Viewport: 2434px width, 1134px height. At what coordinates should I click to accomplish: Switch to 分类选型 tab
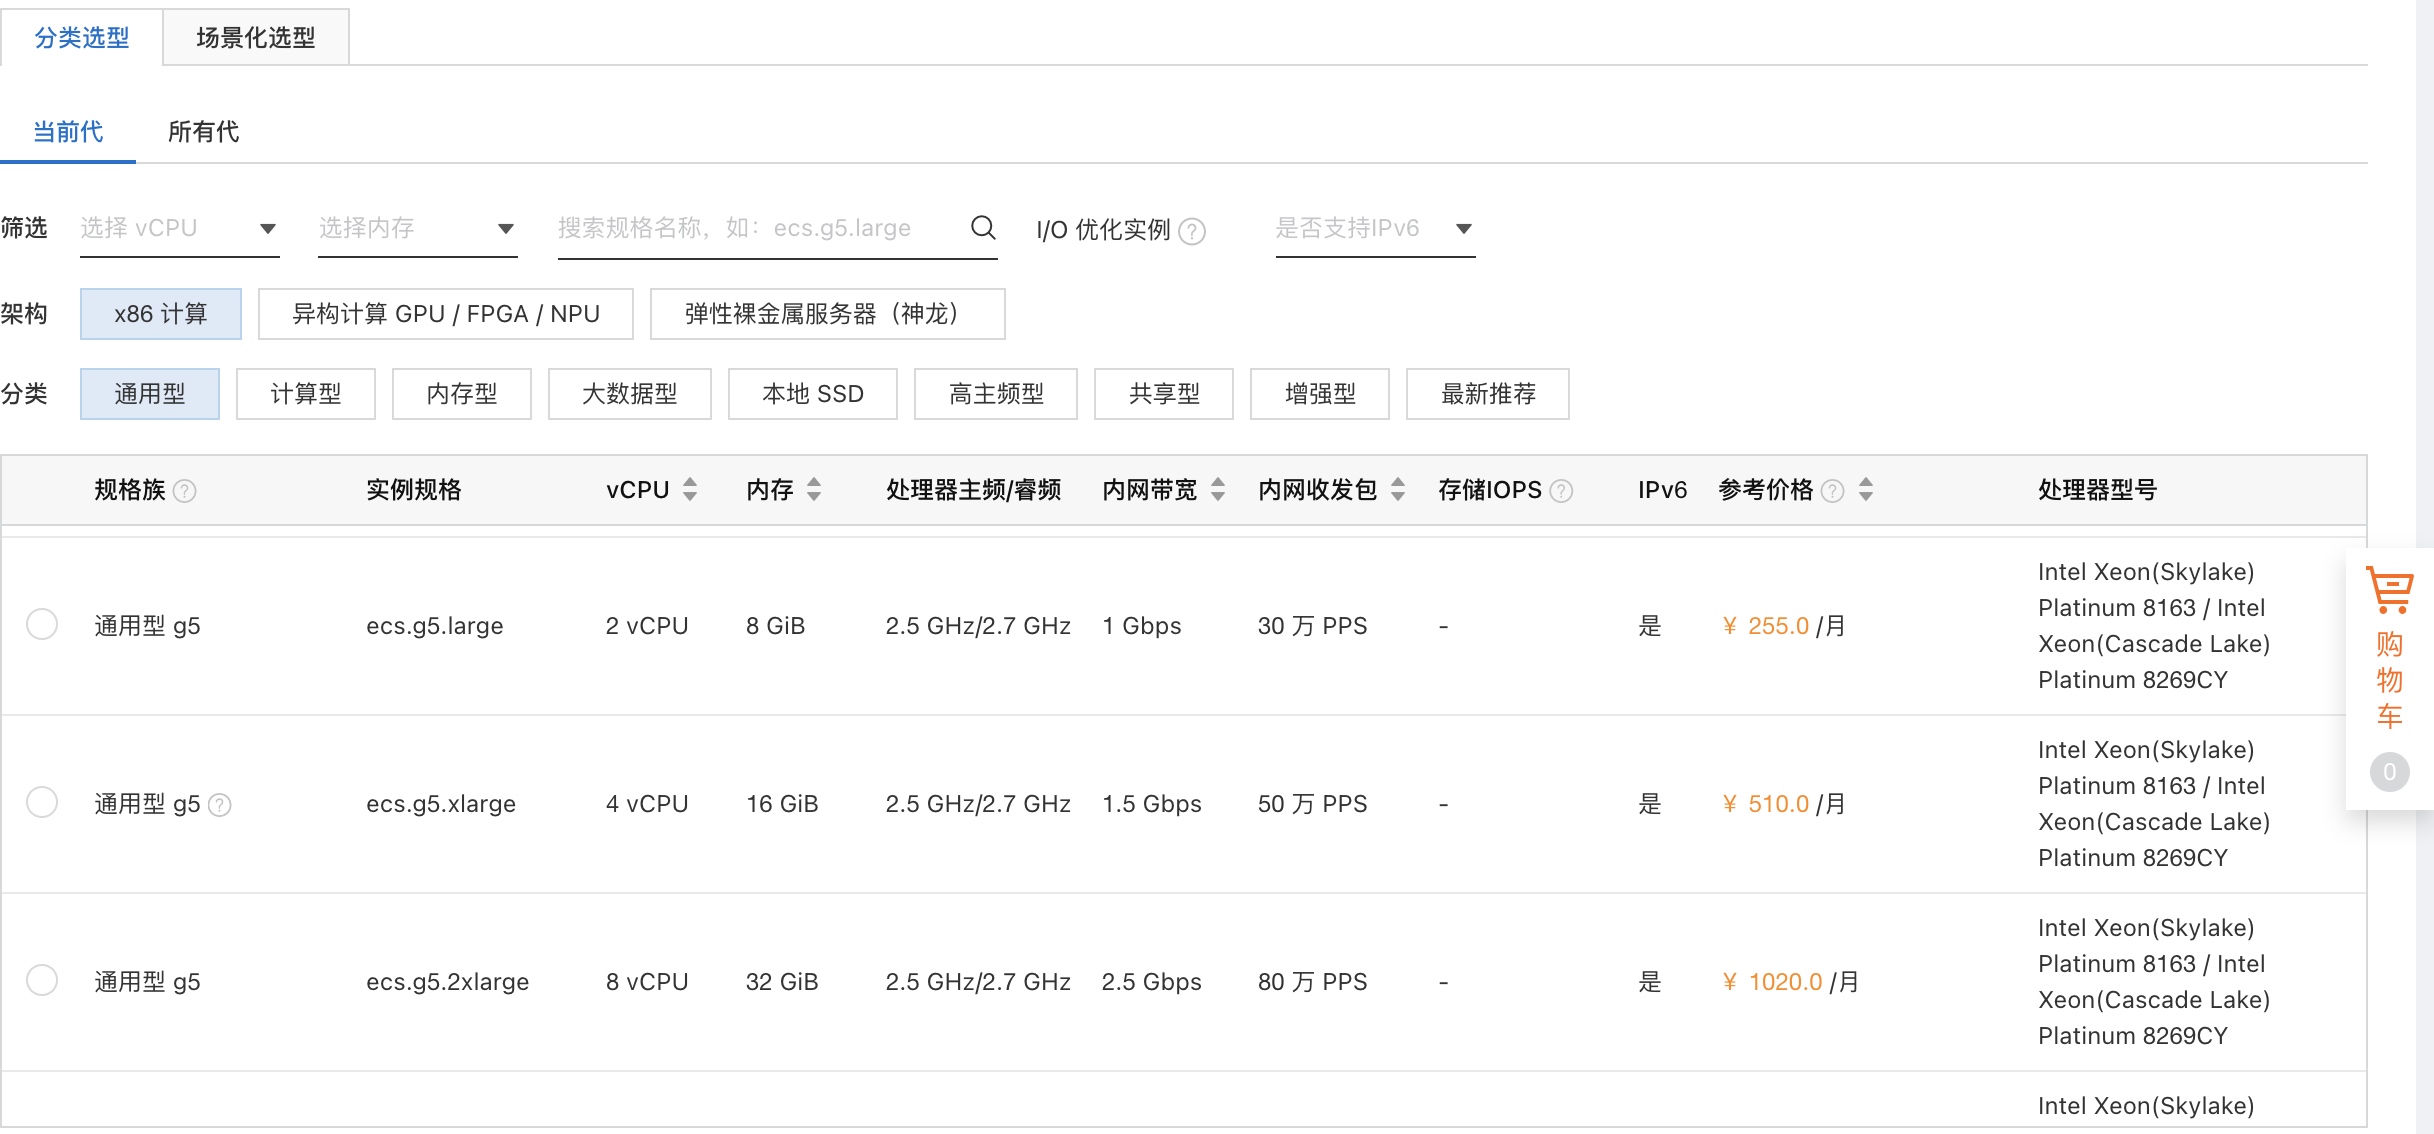tap(82, 38)
